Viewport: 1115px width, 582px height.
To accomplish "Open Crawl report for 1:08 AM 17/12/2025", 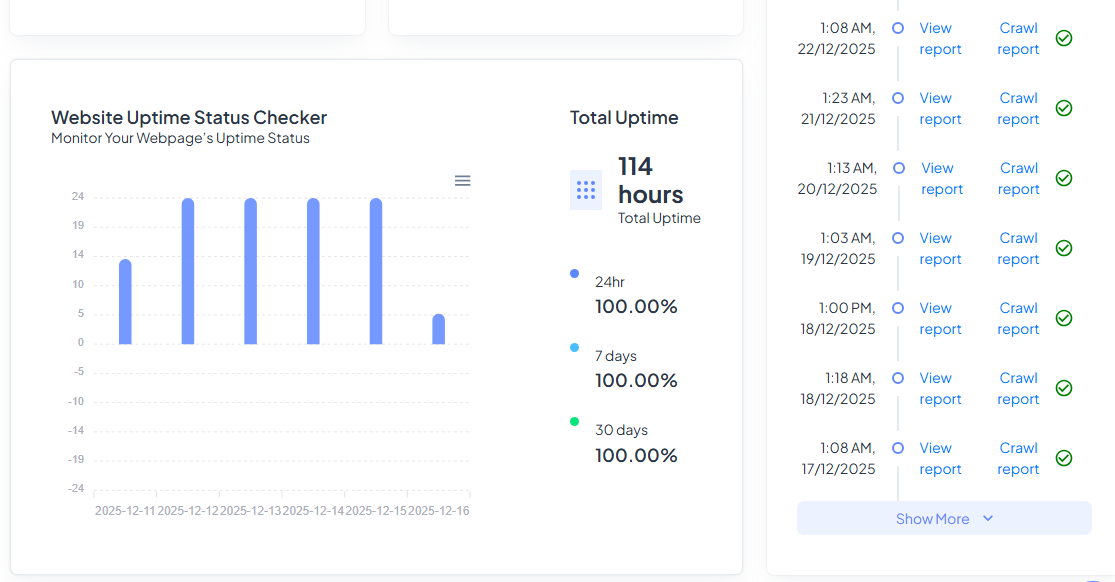I will (1018, 459).
